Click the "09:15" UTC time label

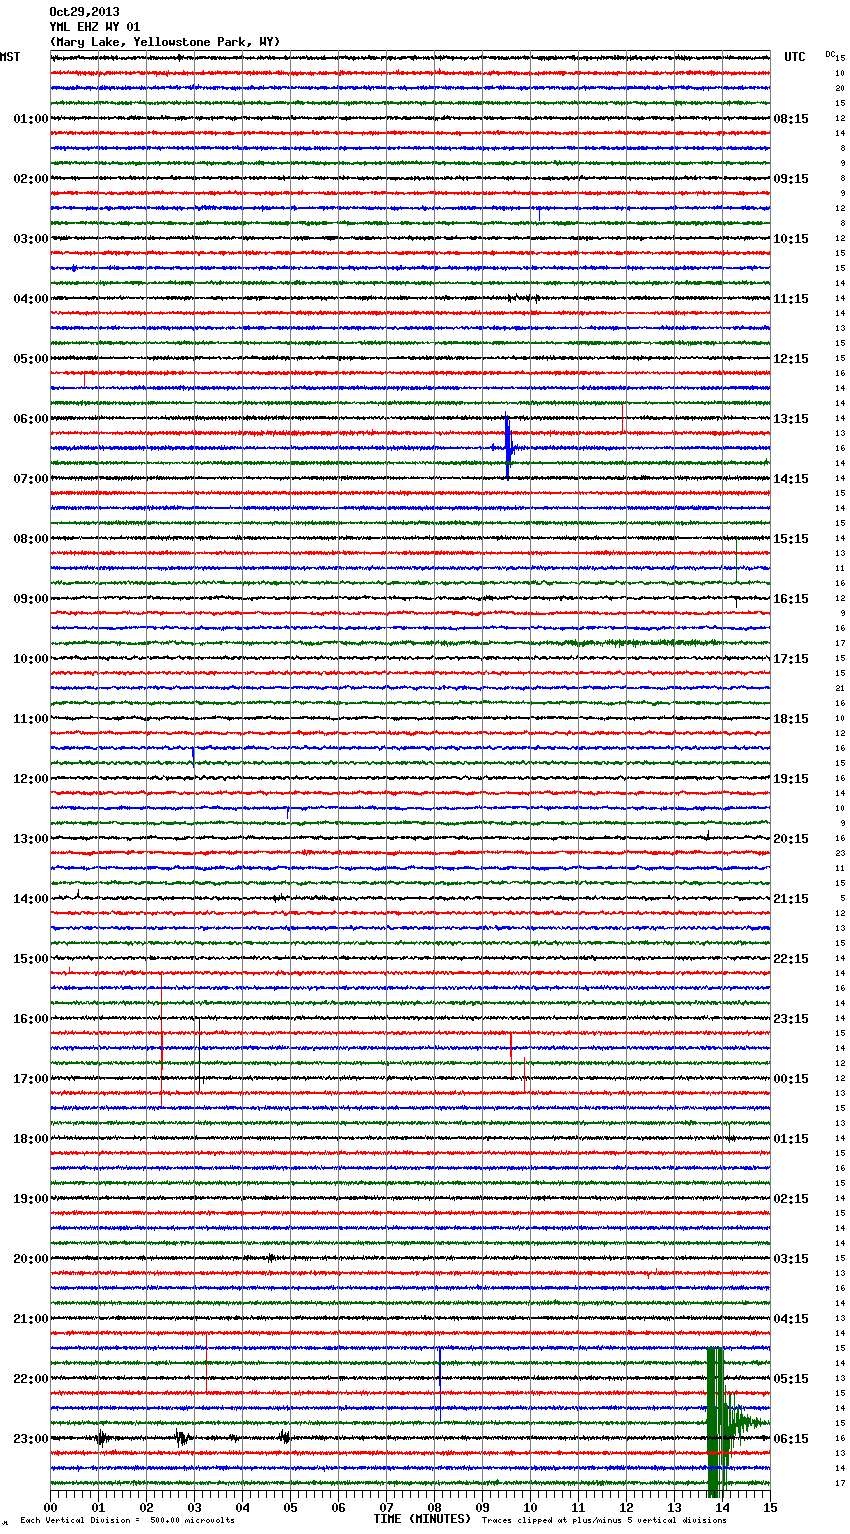791,179
